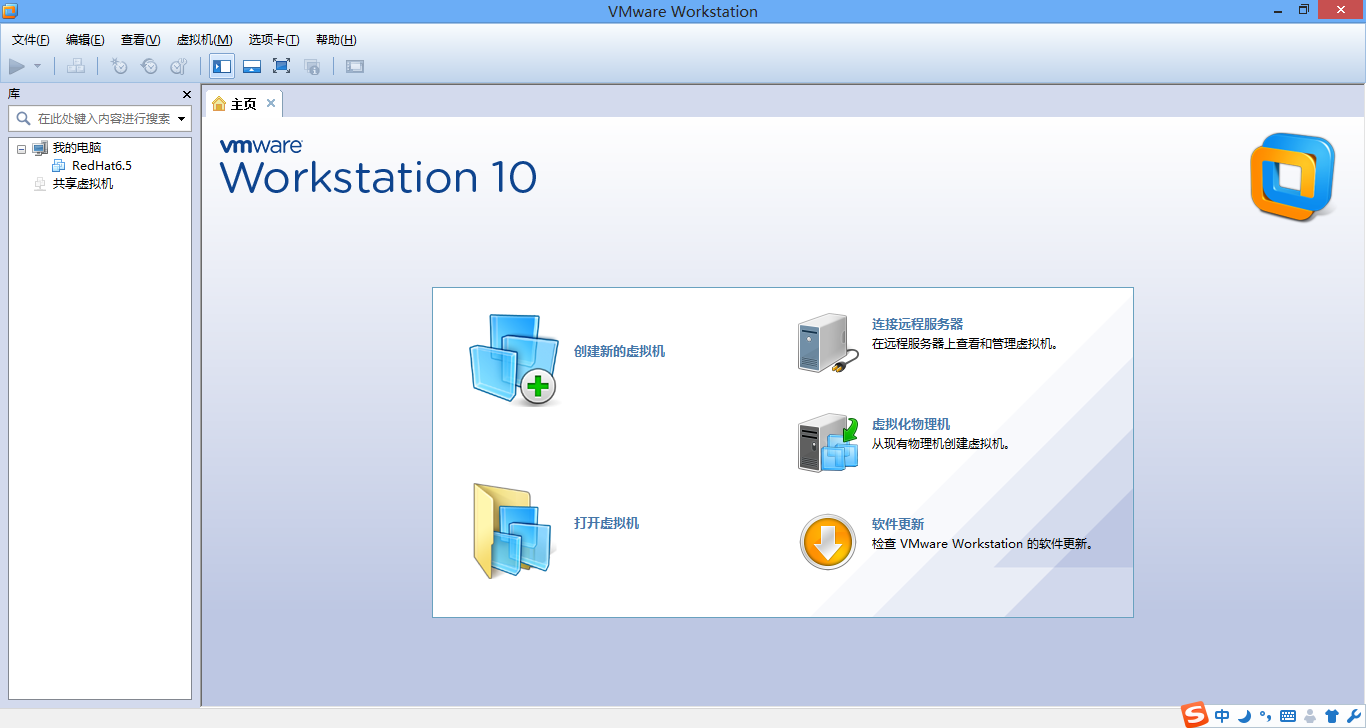Image resolution: width=1366 pixels, height=728 pixels.
Task: Enter full screen mode from toolbar
Action: pyautogui.click(x=281, y=66)
